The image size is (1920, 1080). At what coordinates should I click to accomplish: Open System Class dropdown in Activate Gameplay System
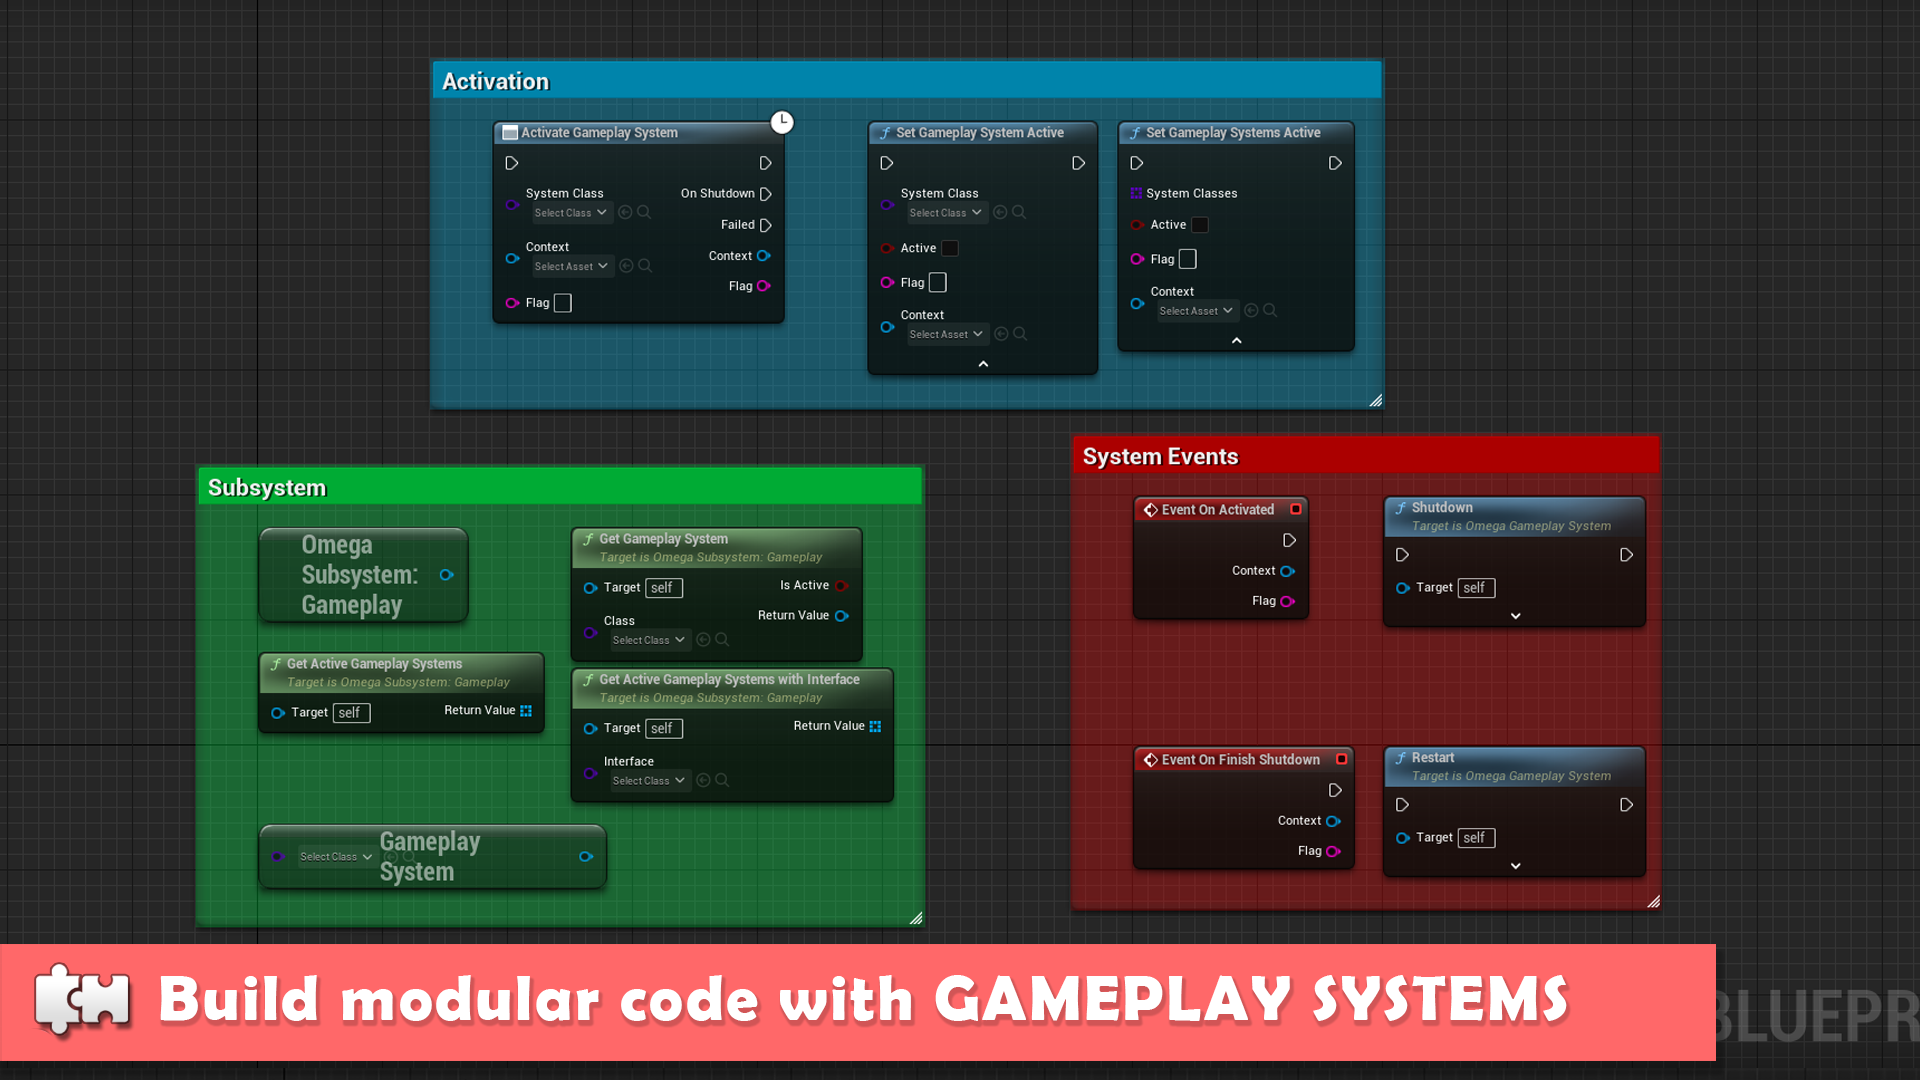(571, 213)
